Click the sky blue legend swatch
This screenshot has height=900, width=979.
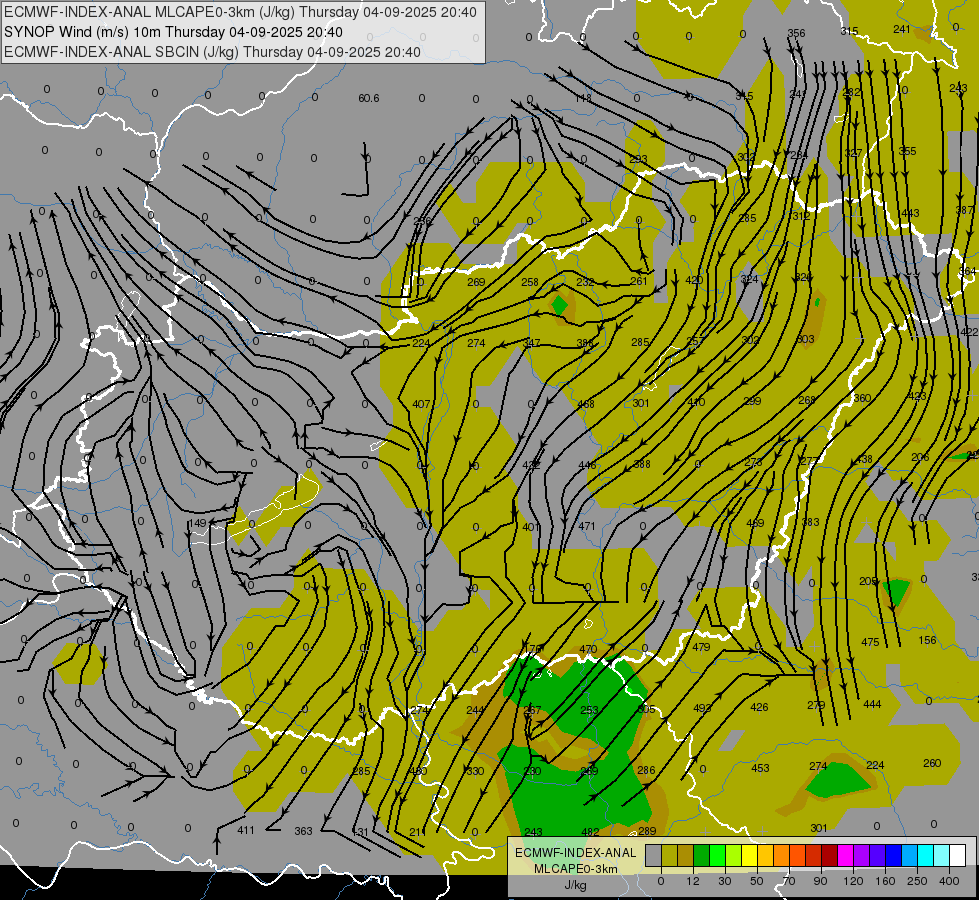pyautogui.click(x=910, y=855)
